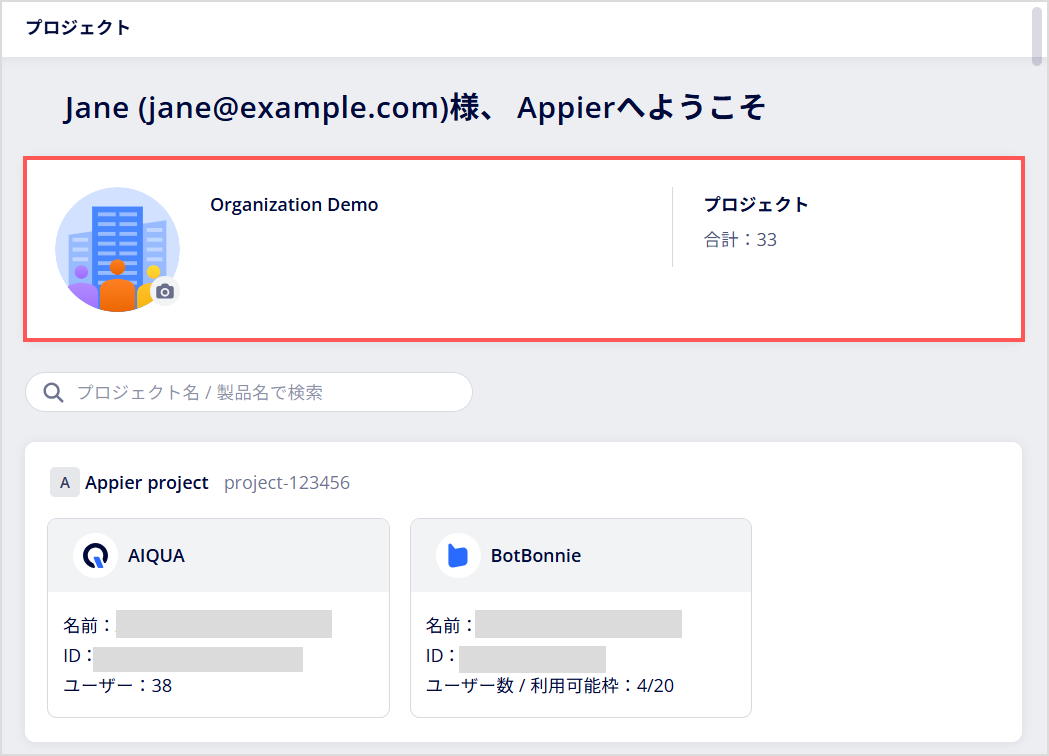
Task: Click the BotBonnie card title label
Action: 536,556
